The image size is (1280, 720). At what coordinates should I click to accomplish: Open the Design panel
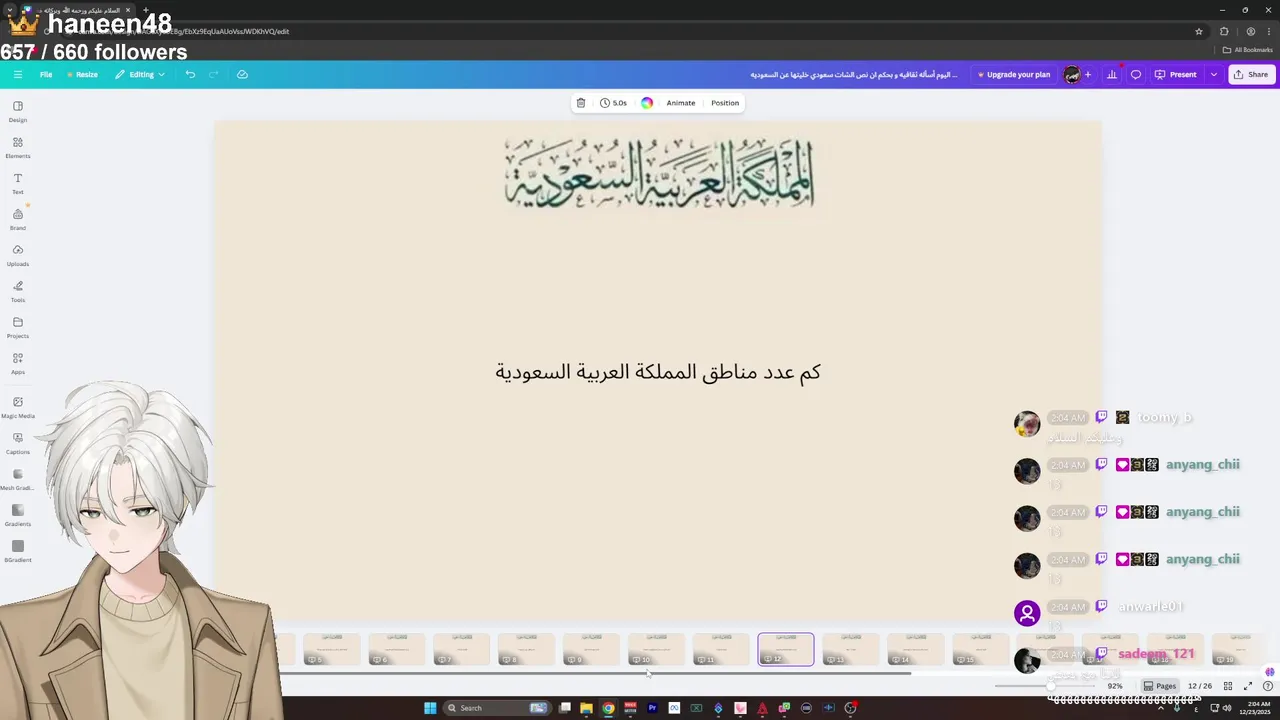point(18,112)
